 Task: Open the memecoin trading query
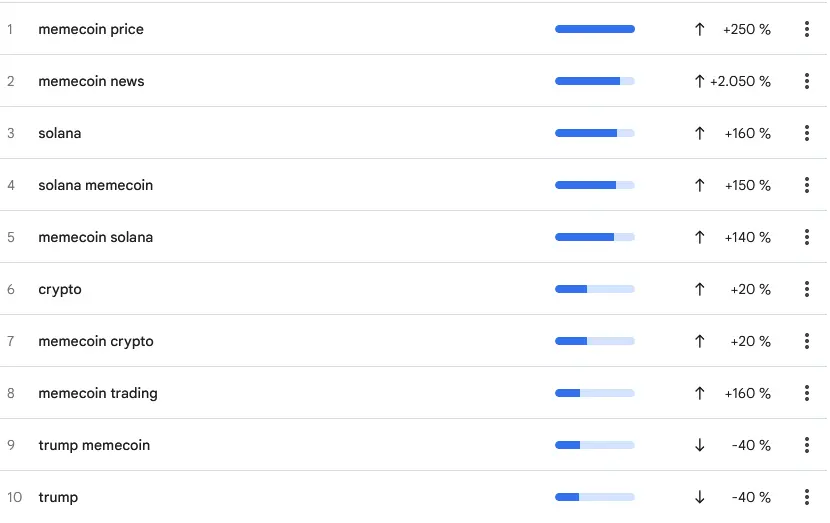(x=98, y=393)
